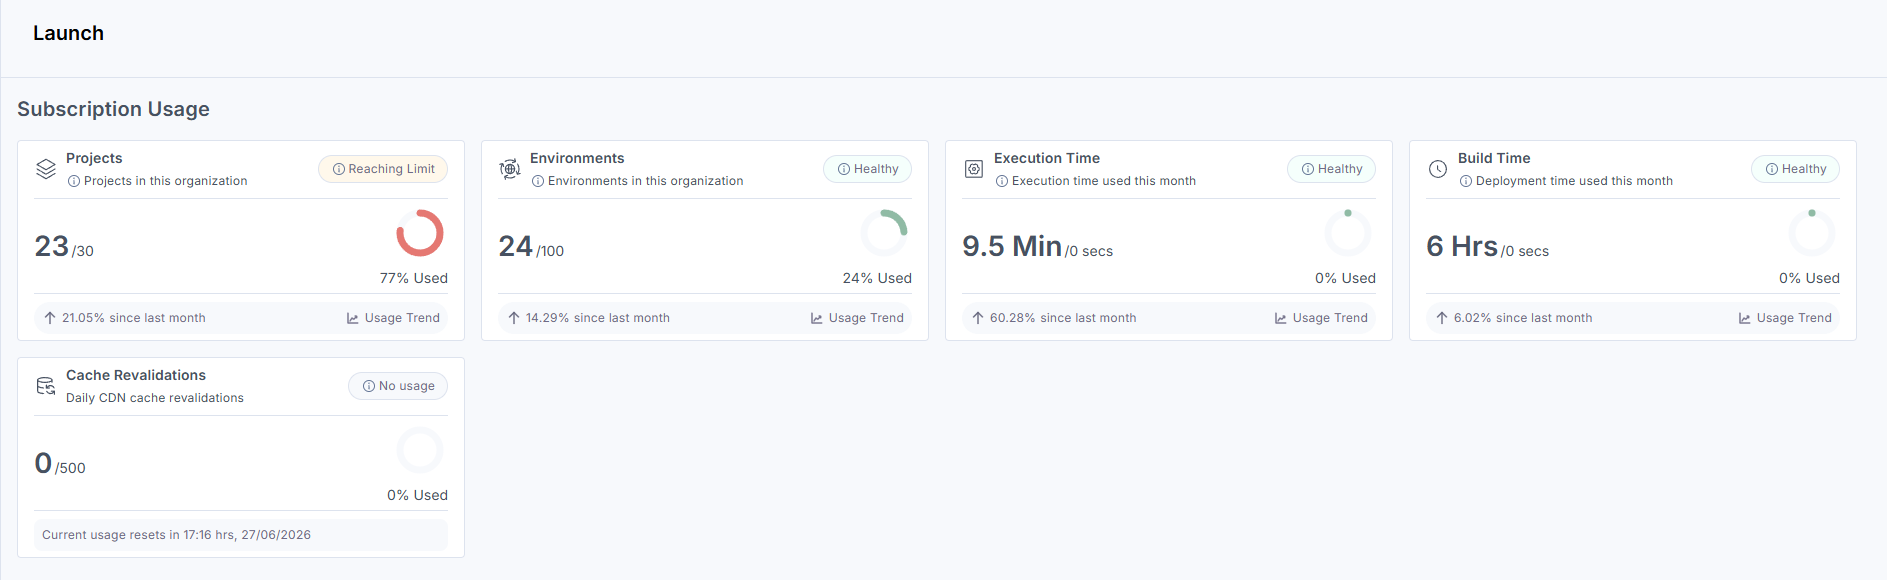Screen dimensions: 1887x580
Task: Click the Projects layers icon
Action: pyautogui.click(x=46, y=169)
